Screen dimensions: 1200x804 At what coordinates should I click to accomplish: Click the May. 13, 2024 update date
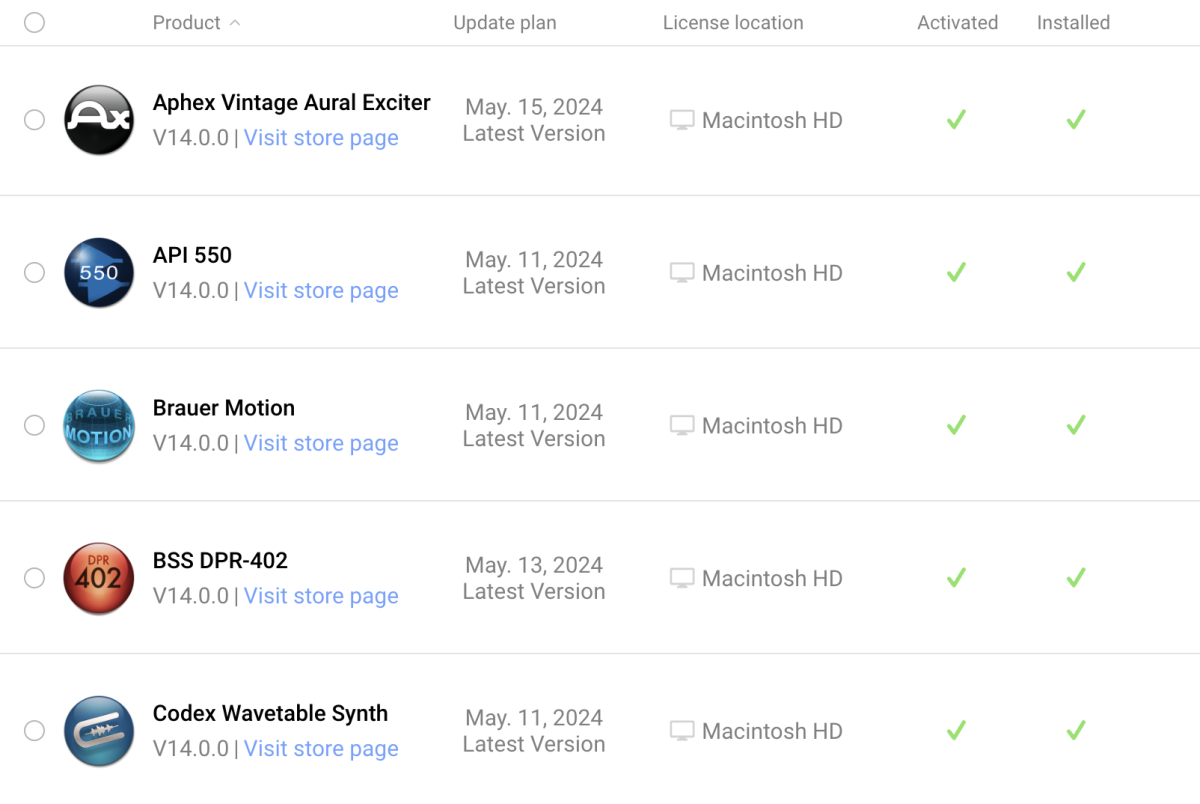click(534, 565)
